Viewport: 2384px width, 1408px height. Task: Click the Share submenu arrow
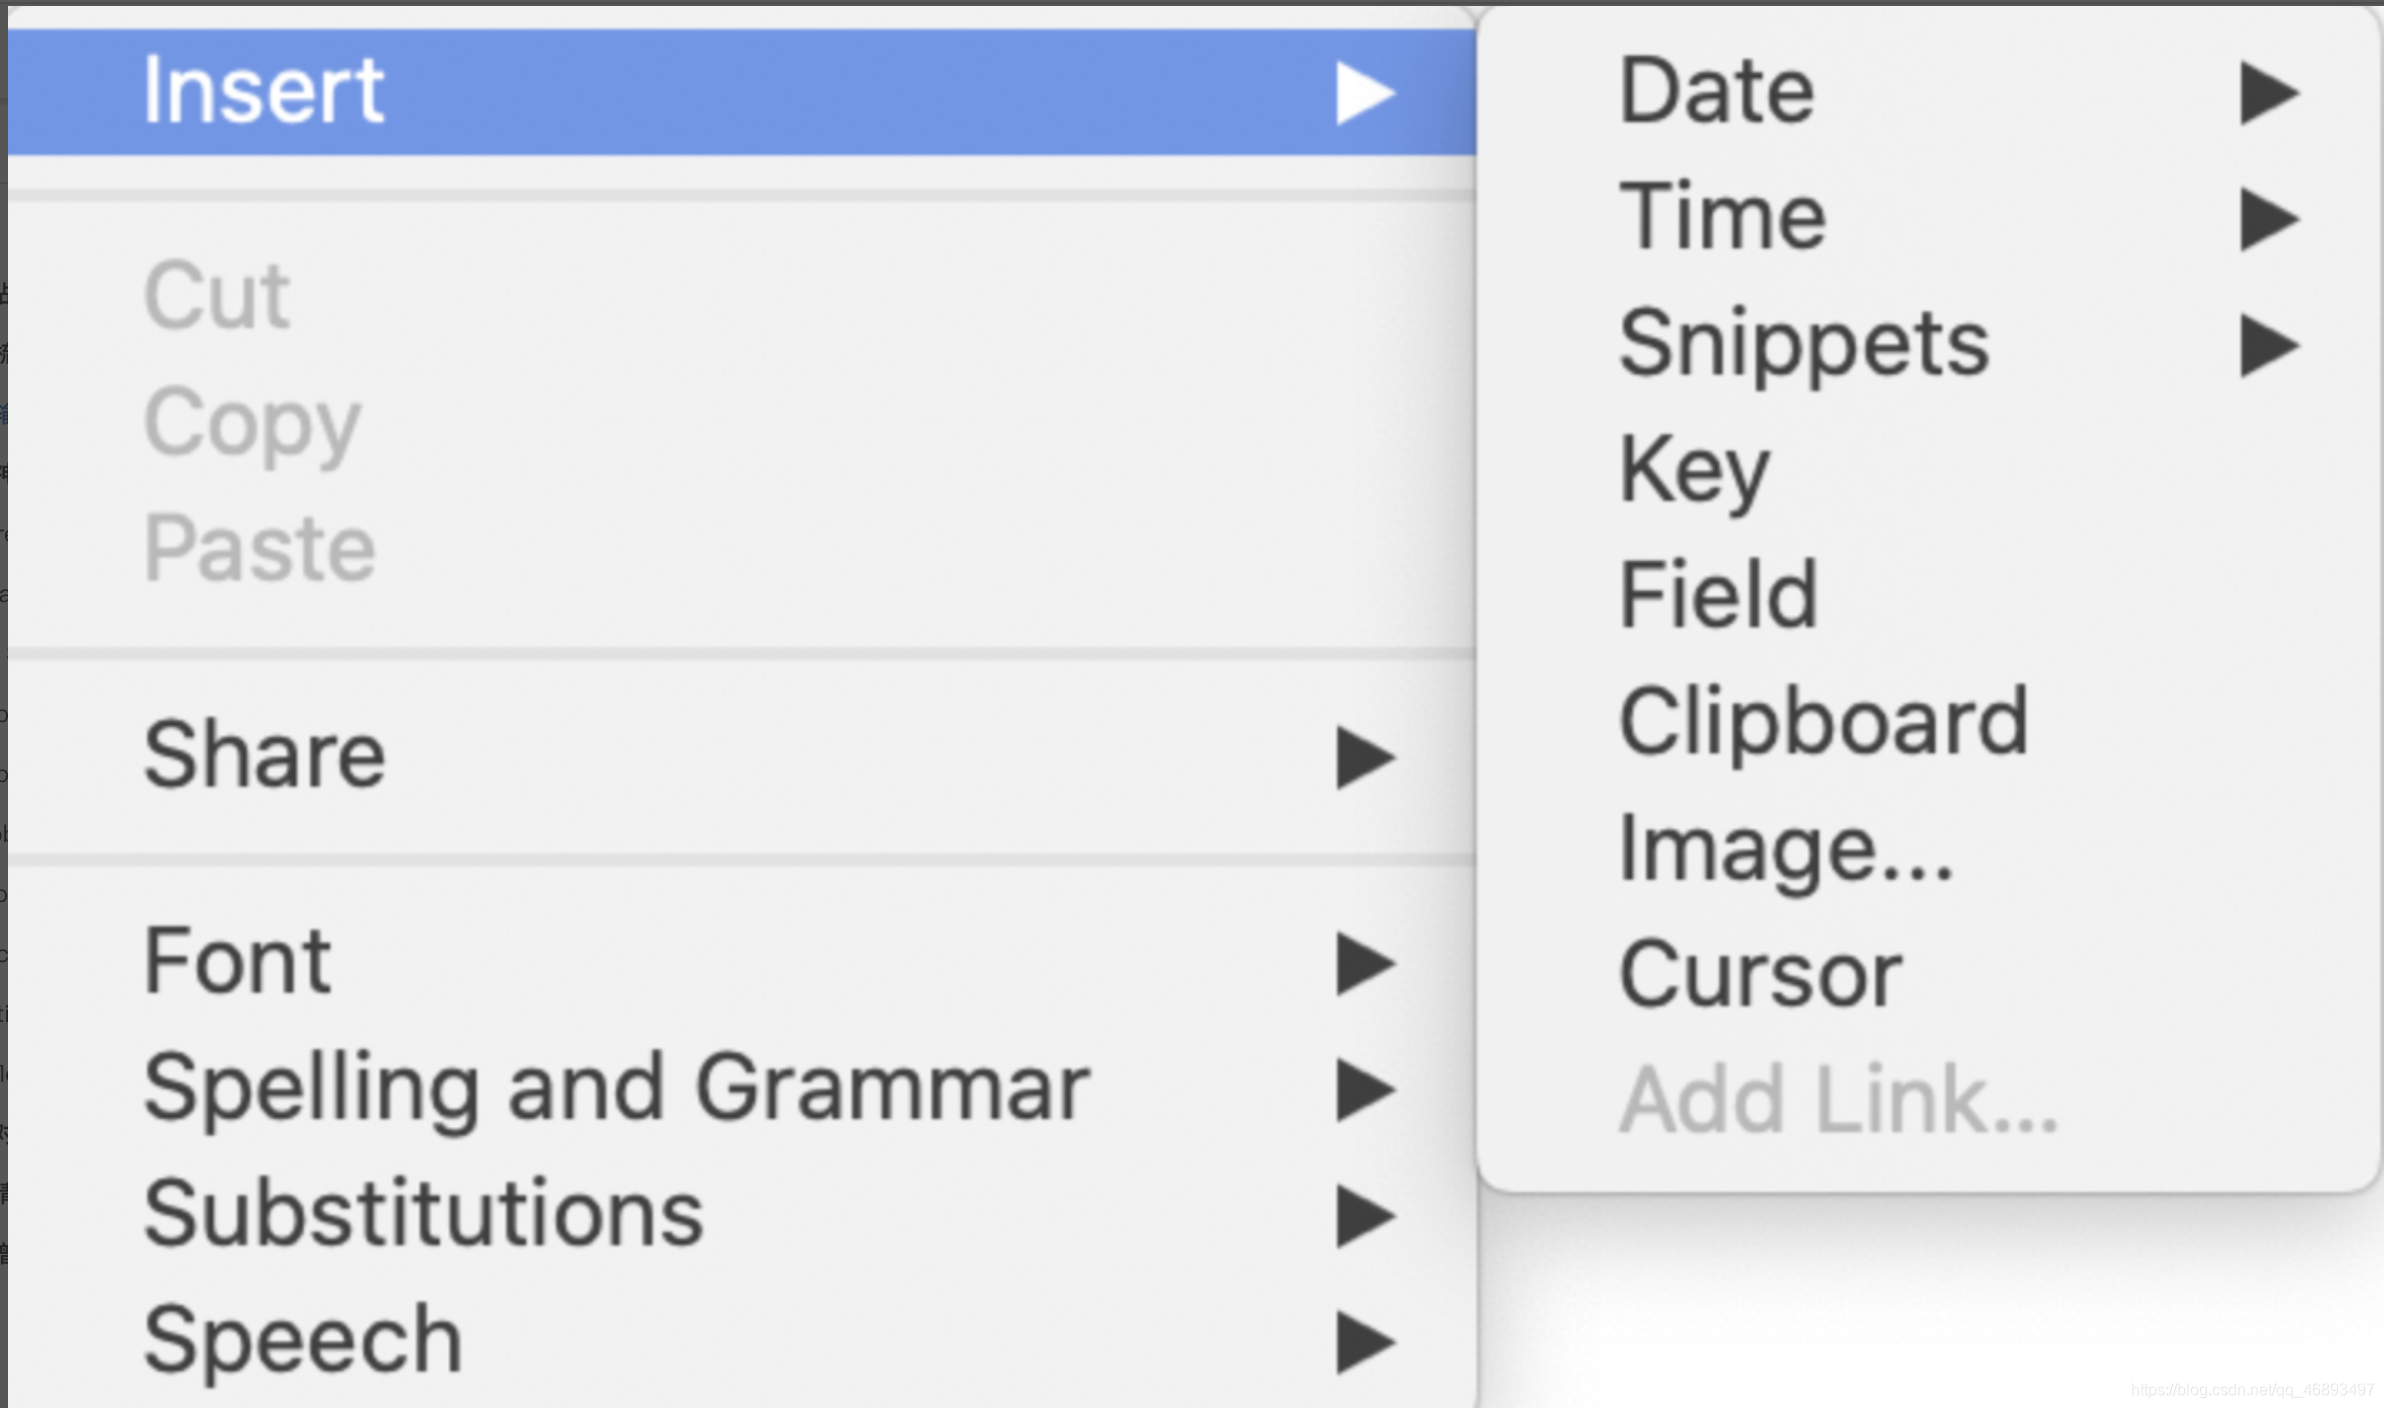pos(1364,758)
